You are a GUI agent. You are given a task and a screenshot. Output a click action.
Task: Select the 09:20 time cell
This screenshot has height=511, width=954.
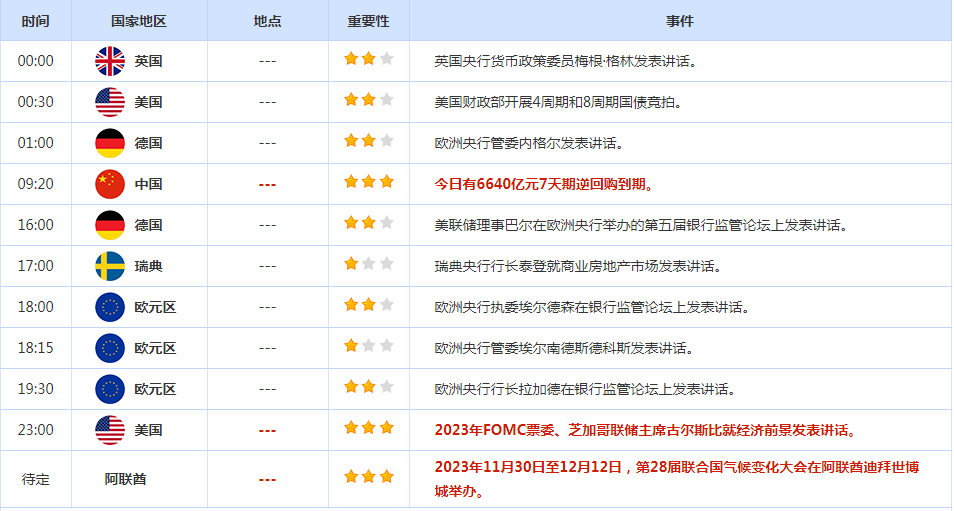(35, 184)
